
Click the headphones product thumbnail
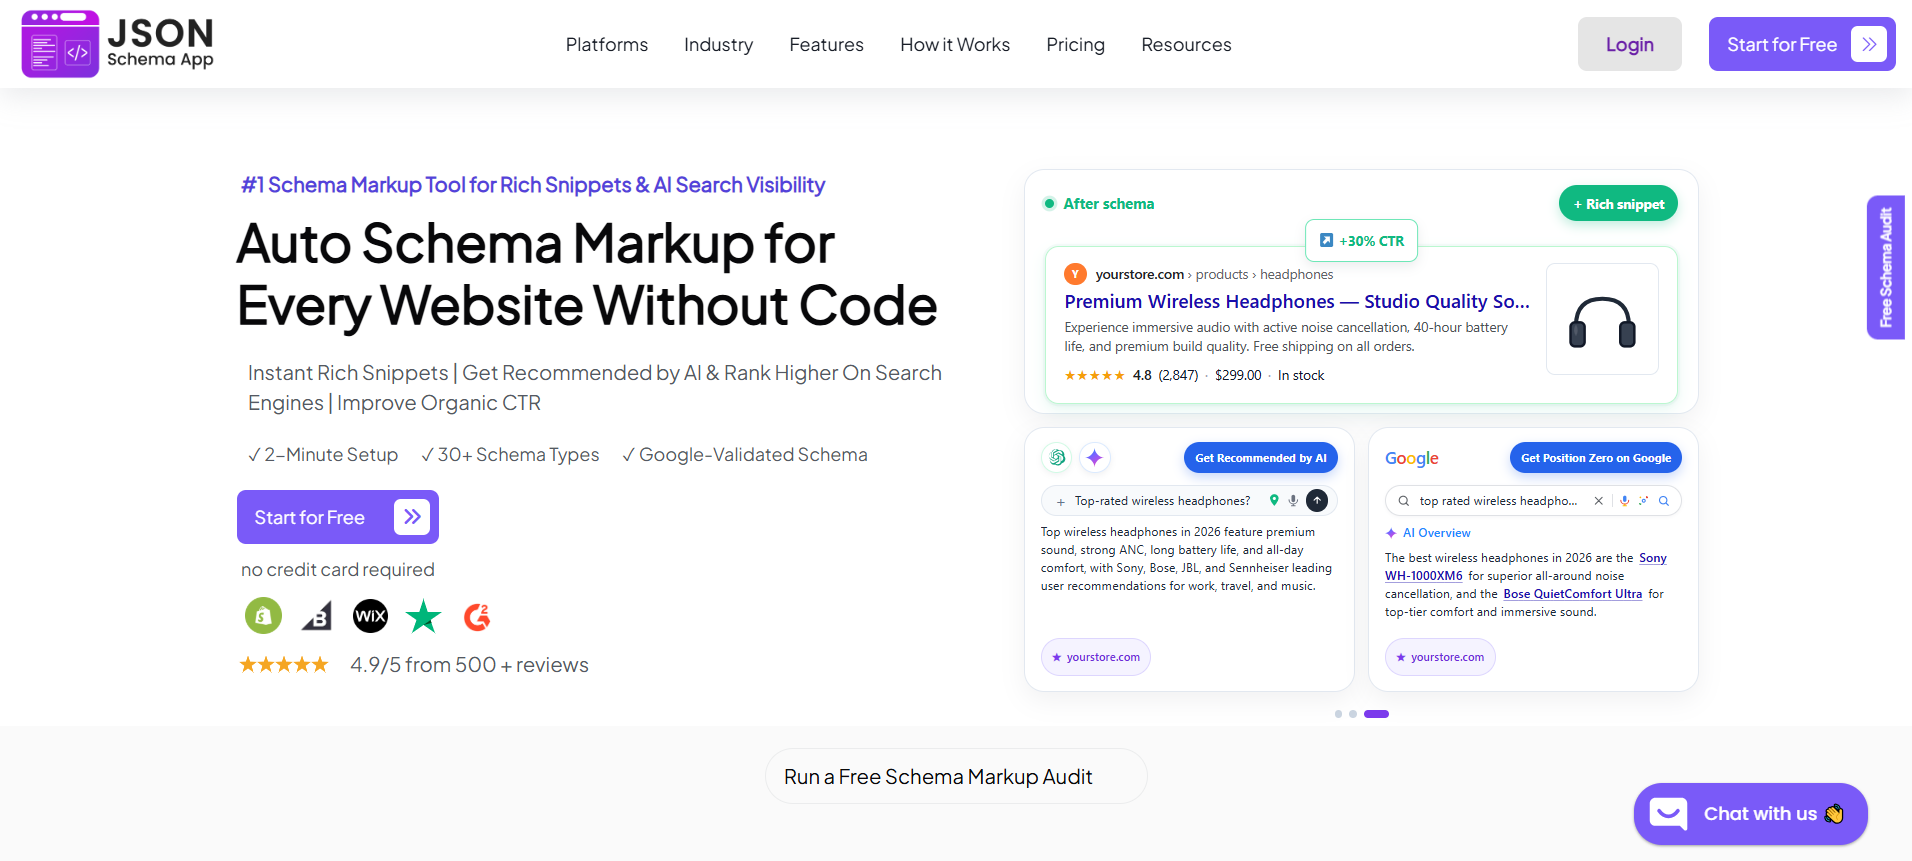click(1602, 319)
